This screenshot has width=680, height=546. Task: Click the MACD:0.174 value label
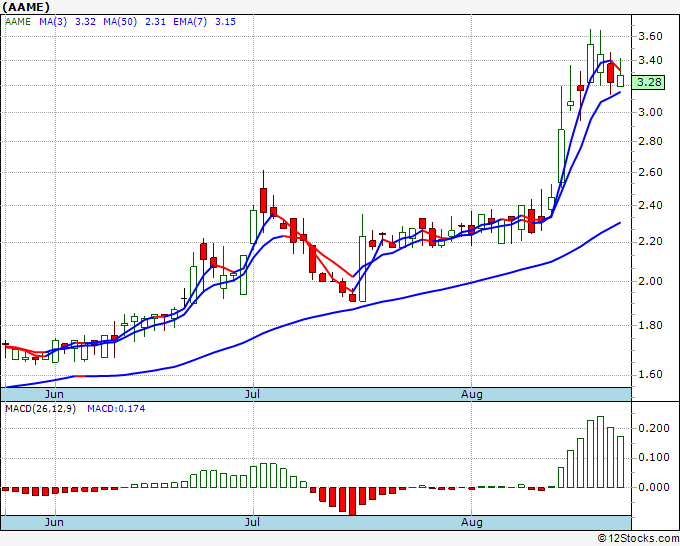(116, 409)
